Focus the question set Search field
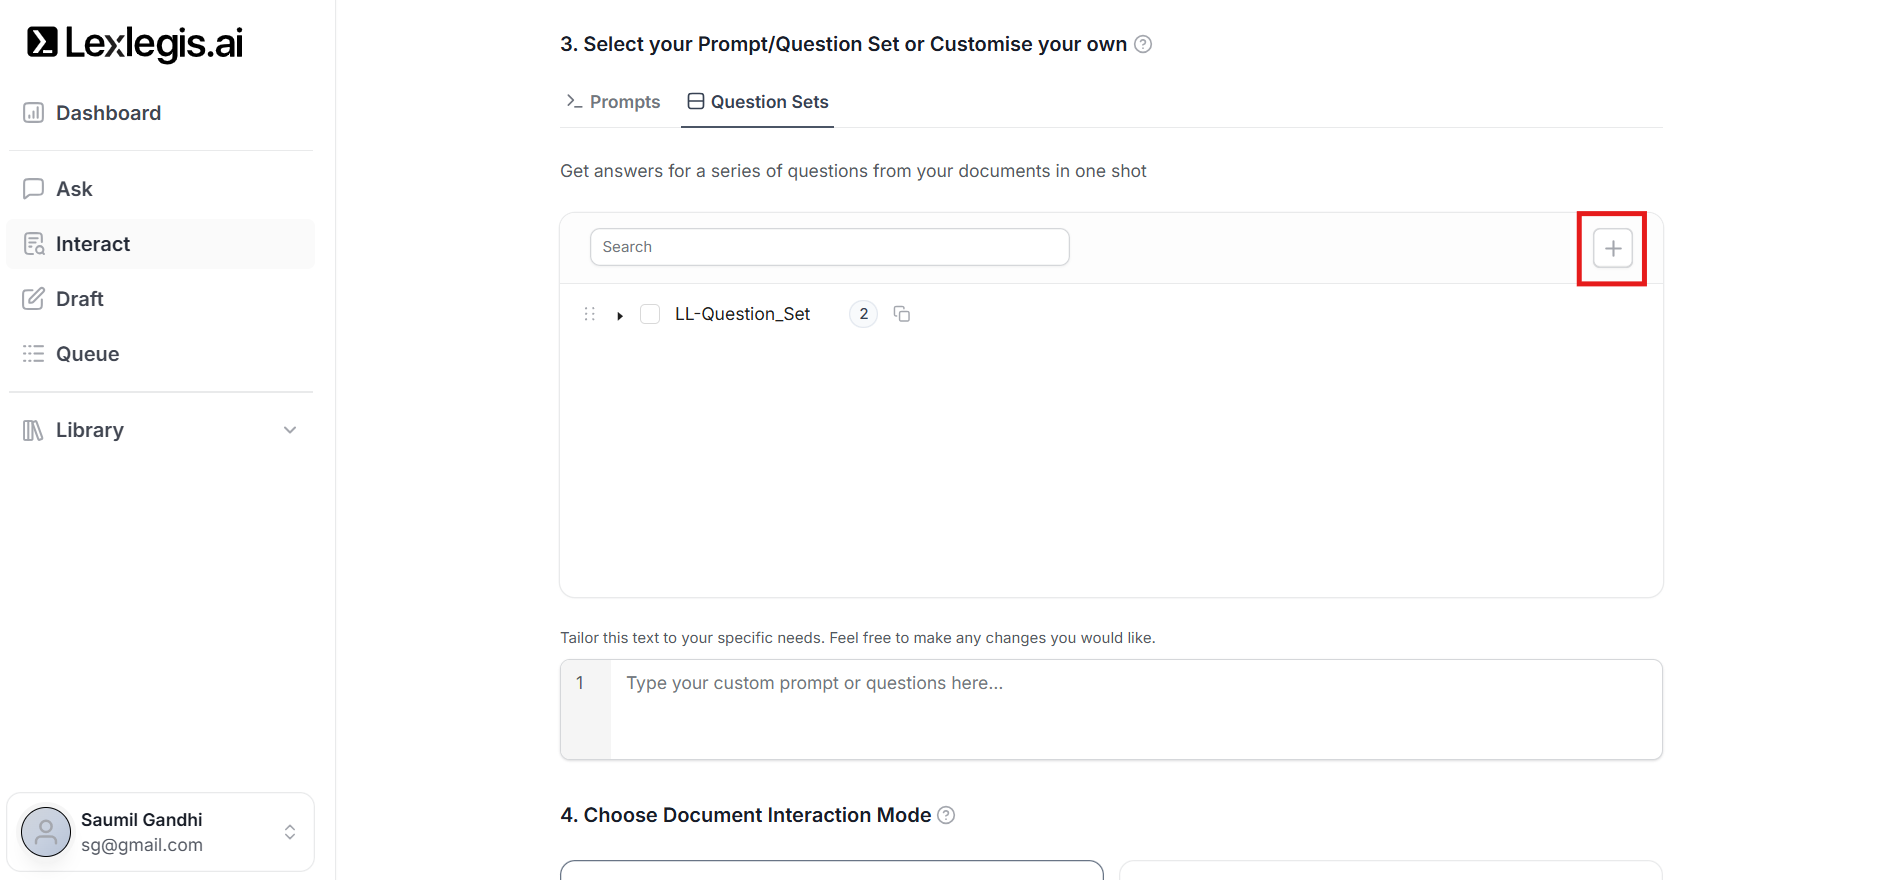Image resolution: width=1877 pixels, height=880 pixels. tap(829, 247)
